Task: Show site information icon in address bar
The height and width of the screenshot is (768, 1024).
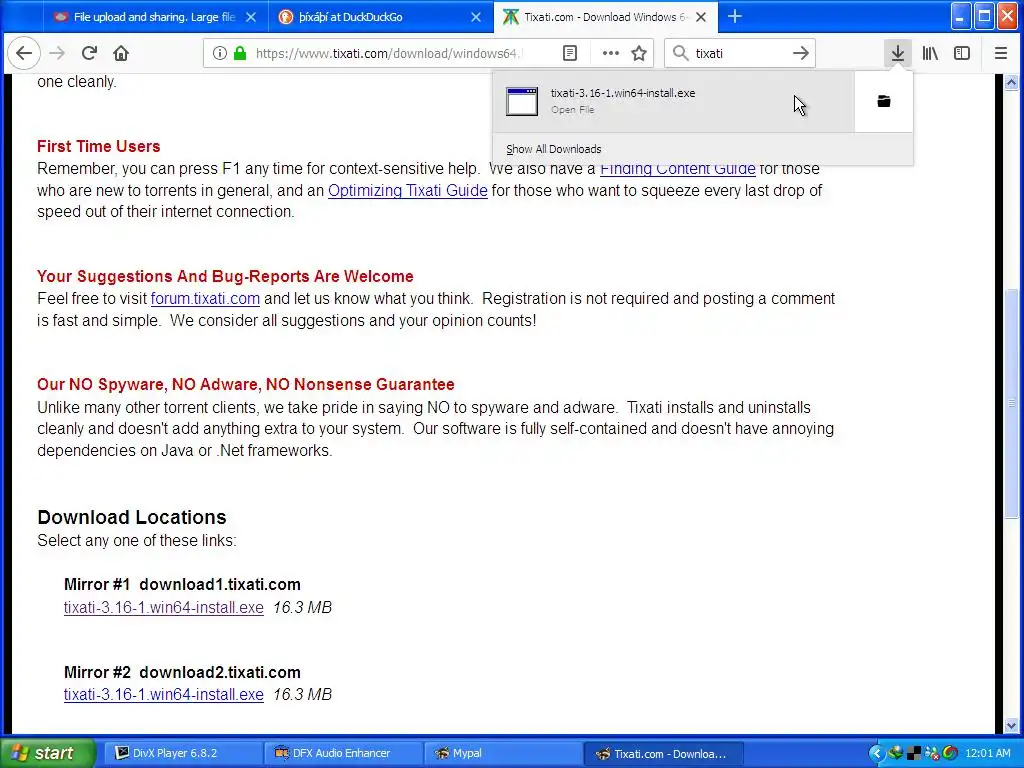Action: tap(220, 53)
